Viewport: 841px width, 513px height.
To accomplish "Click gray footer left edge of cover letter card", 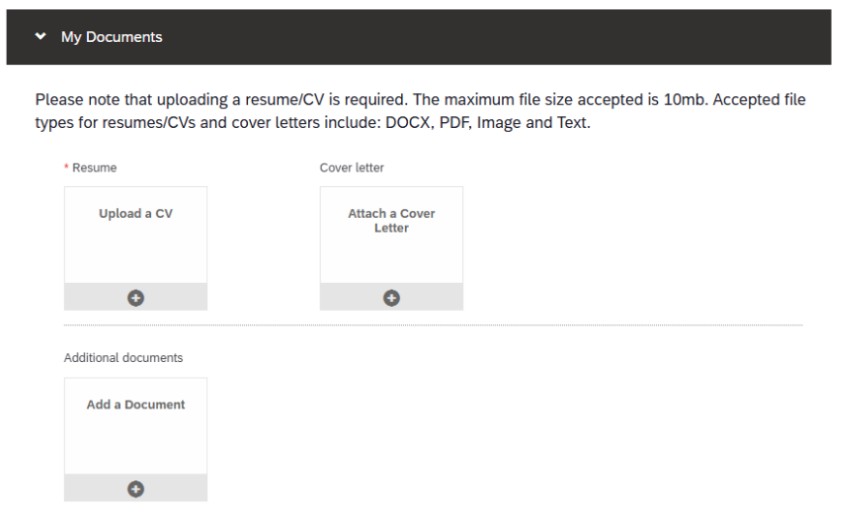I will [330, 297].
